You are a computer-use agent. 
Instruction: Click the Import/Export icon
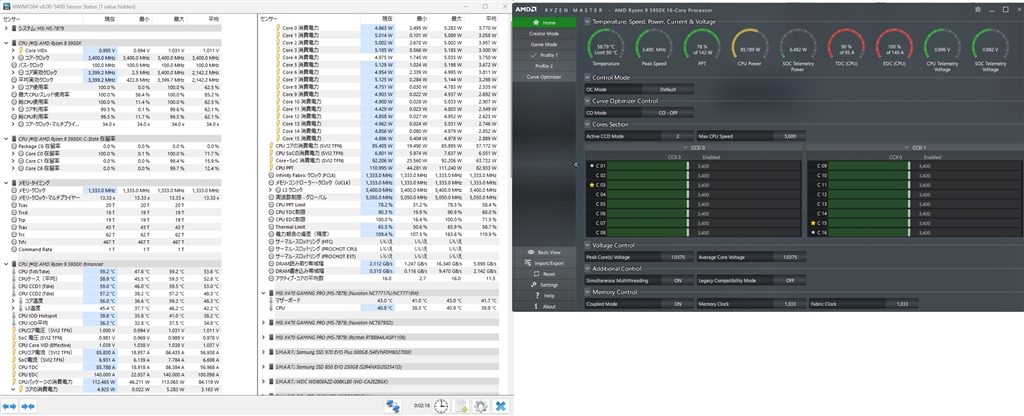pyautogui.click(x=530, y=263)
